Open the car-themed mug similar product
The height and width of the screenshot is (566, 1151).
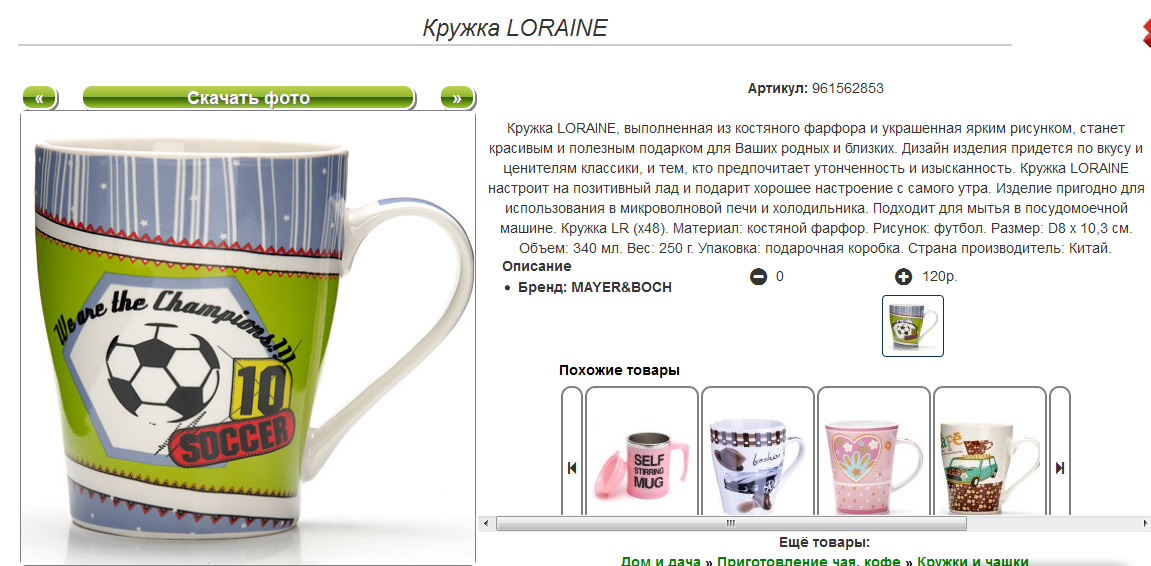[x=758, y=468]
